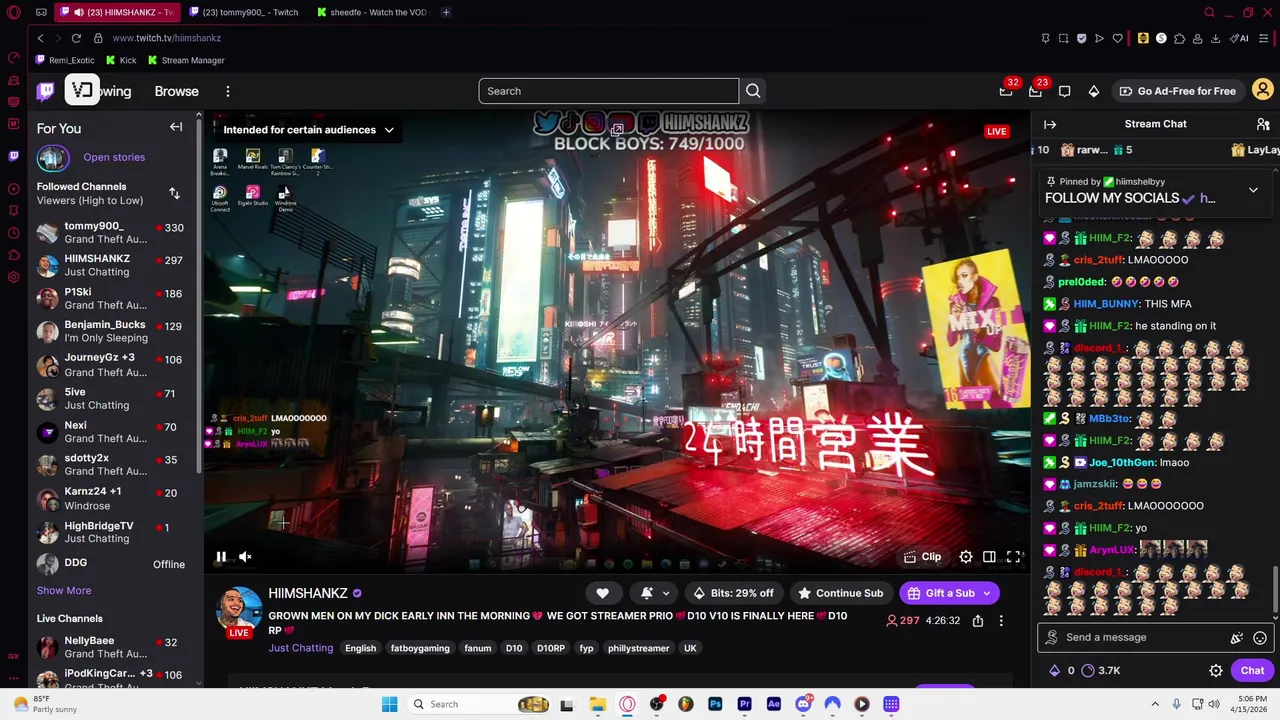The height and width of the screenshot is (720, 1280).
Task: Share the stream via share icon
Action: coord(978,621)
